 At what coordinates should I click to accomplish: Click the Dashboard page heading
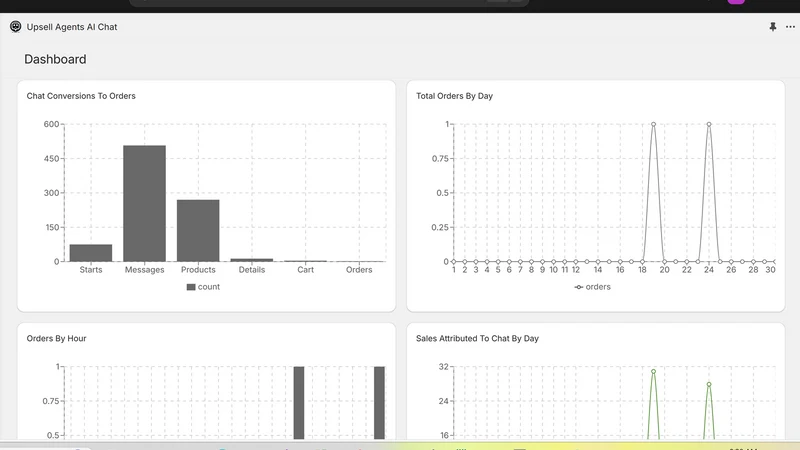coord(55,59)
